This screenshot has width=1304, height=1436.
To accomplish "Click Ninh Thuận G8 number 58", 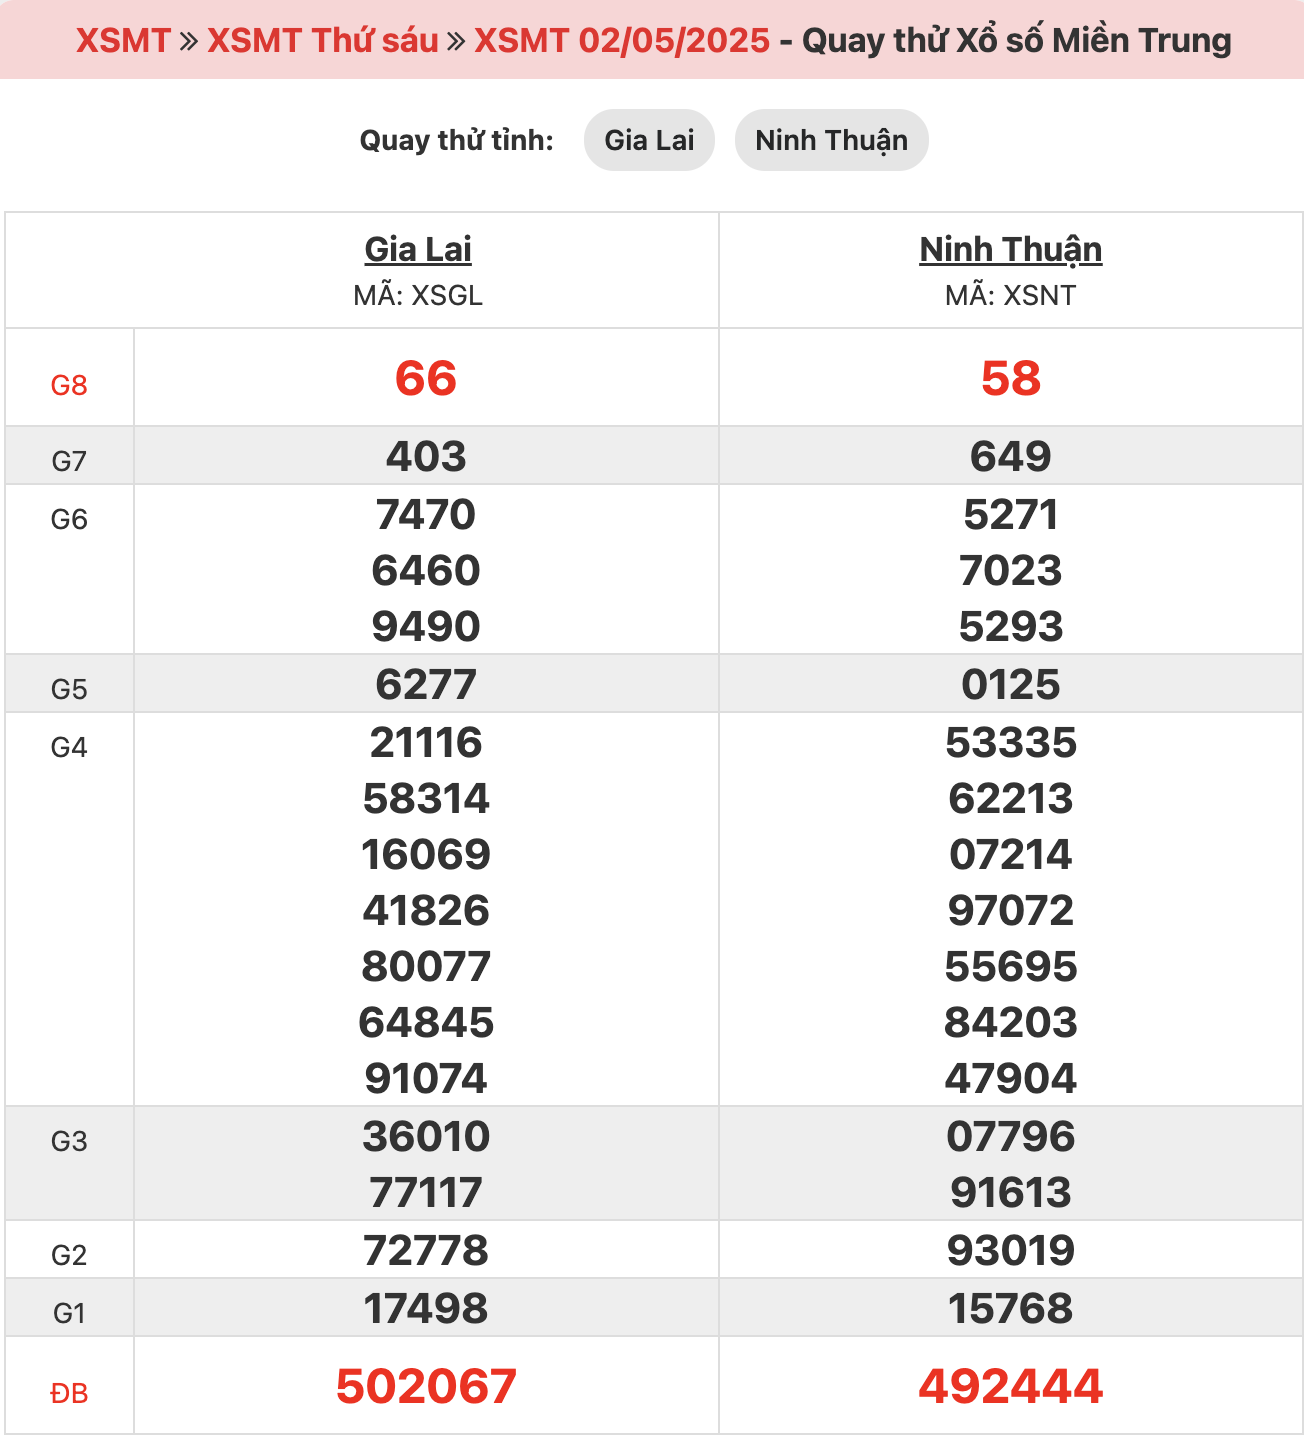I will [x=1010, y=379].
